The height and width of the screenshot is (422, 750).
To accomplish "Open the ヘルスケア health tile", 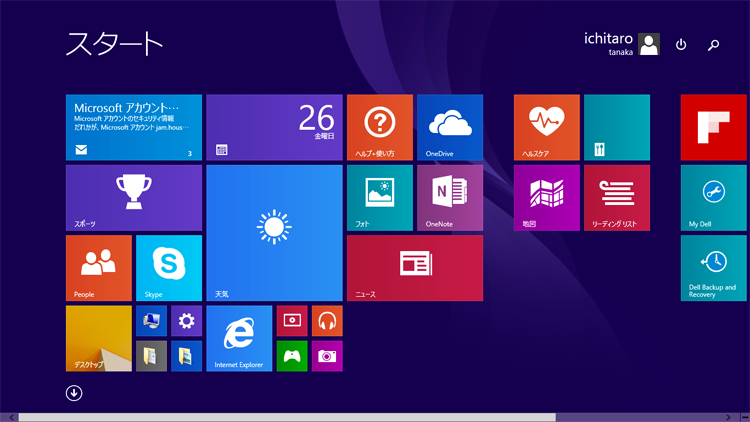I will pyautogui.click(x=546, y=127).
